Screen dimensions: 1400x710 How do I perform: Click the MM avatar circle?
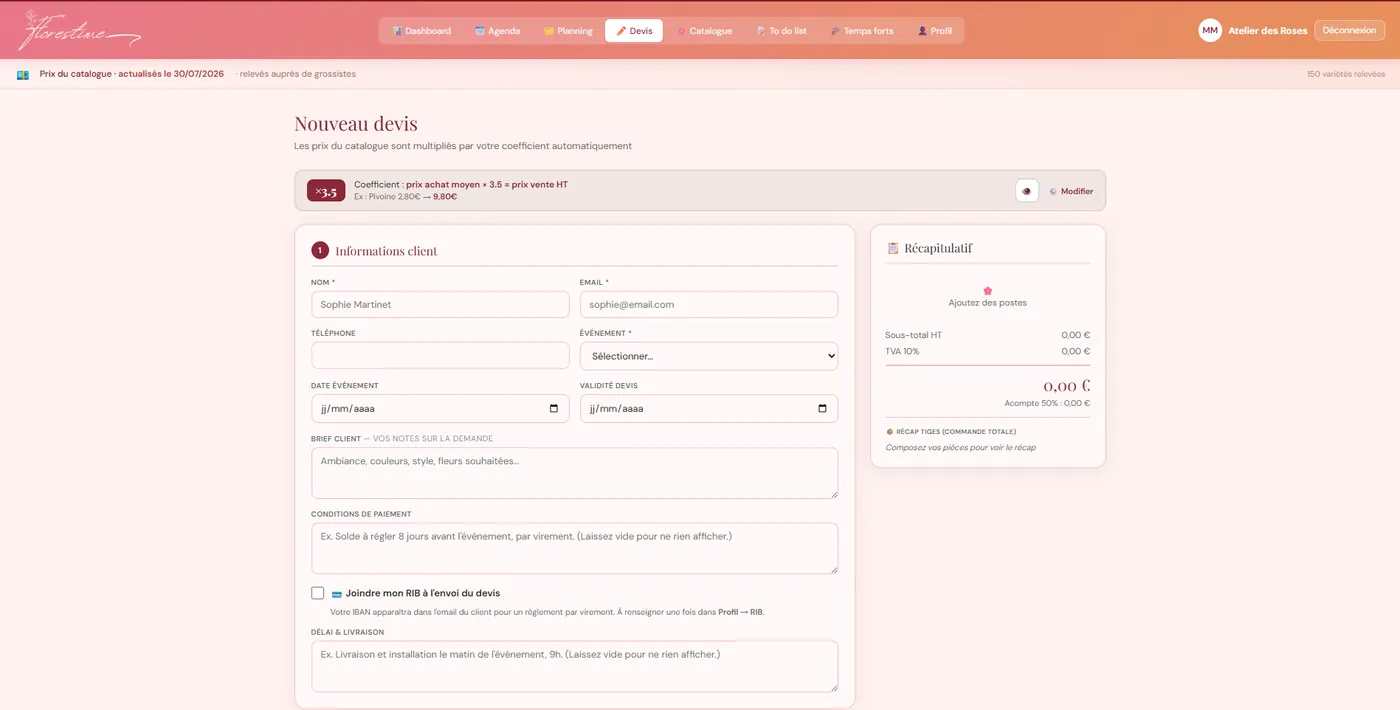[1210, 30]
